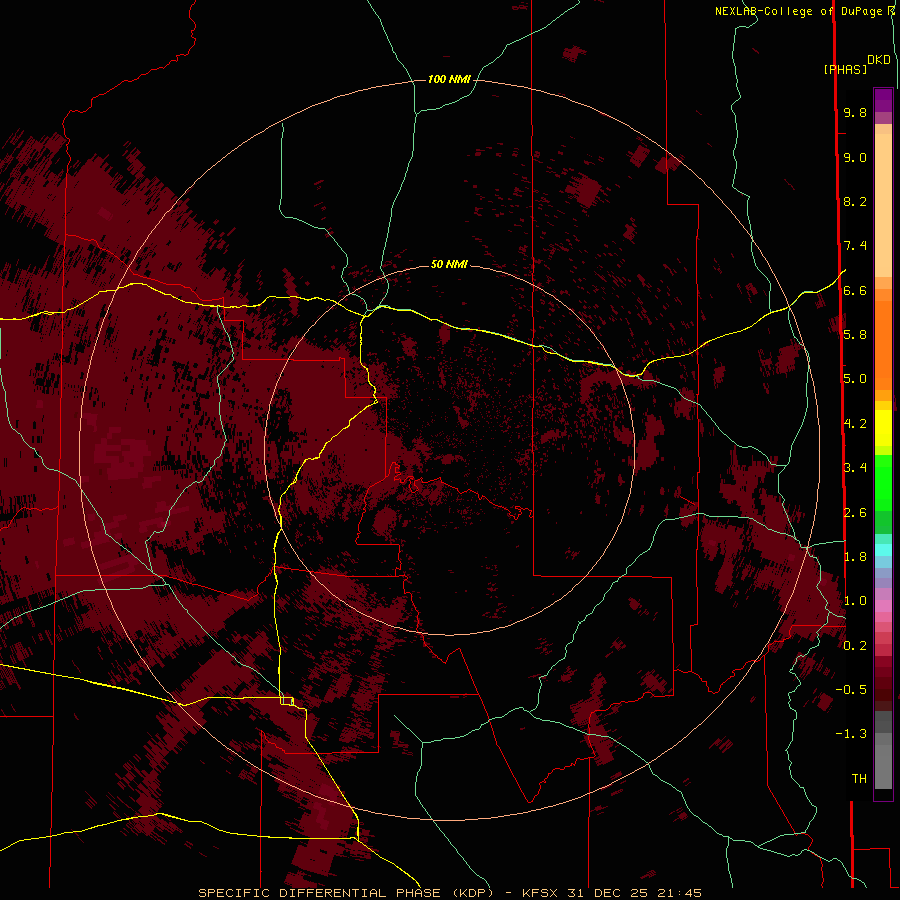Select the "DKD" legend header text
Viewport: 900px width, 900px height.
[x=878, y=60]
